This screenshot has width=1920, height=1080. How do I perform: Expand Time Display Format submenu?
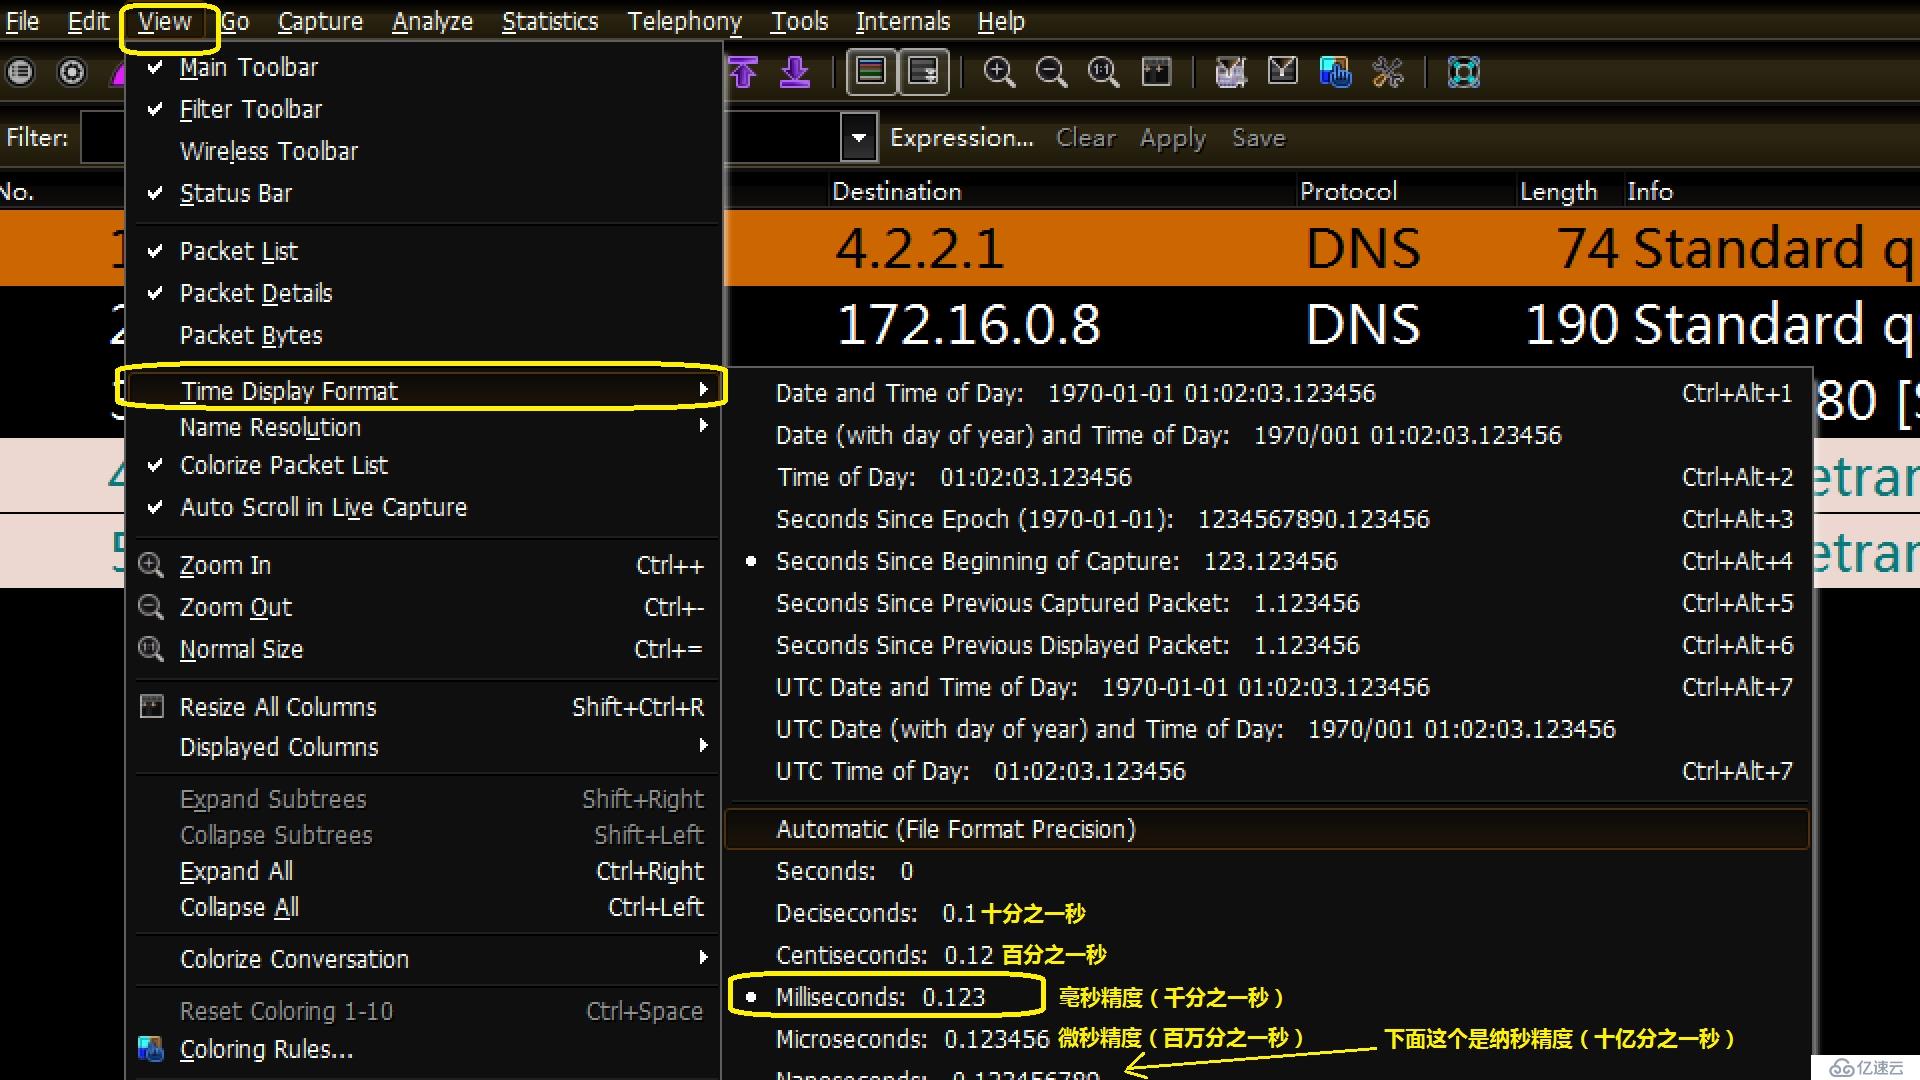[x=422, y=392]
